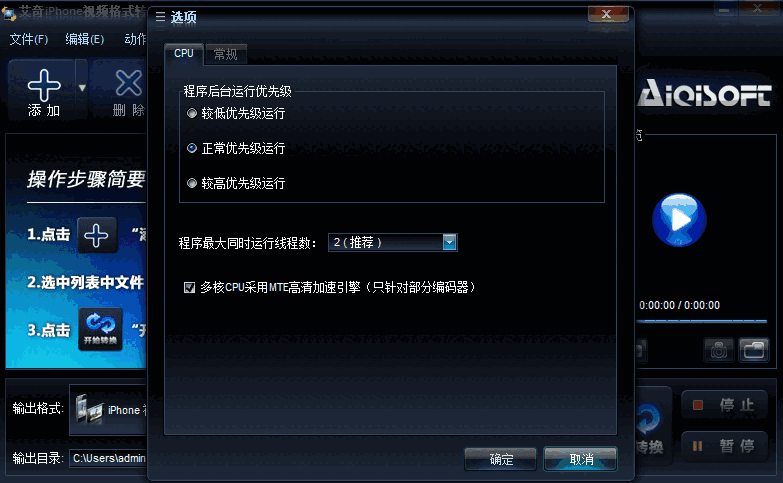Expand the arrow next to 添加 button
Image resolution: width=783 pixels, height=483 pixels.
(x=82, y=88)
